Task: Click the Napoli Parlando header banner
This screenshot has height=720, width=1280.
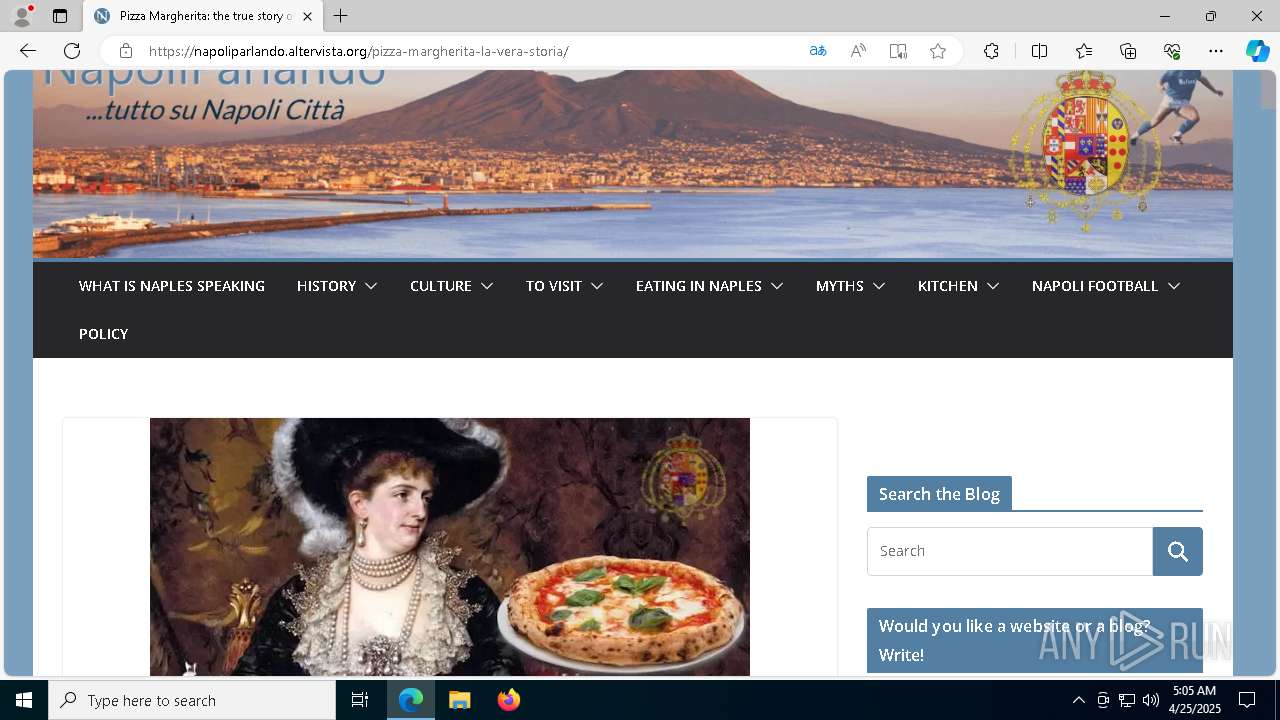Action: (x=633, y=164)
